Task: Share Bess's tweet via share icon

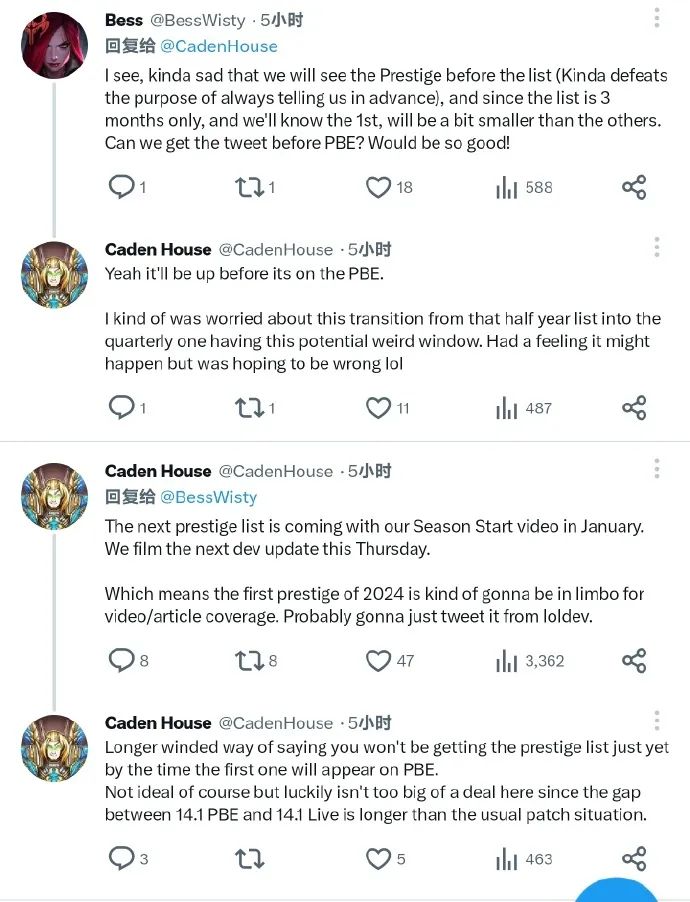Action: click(634, 187)
